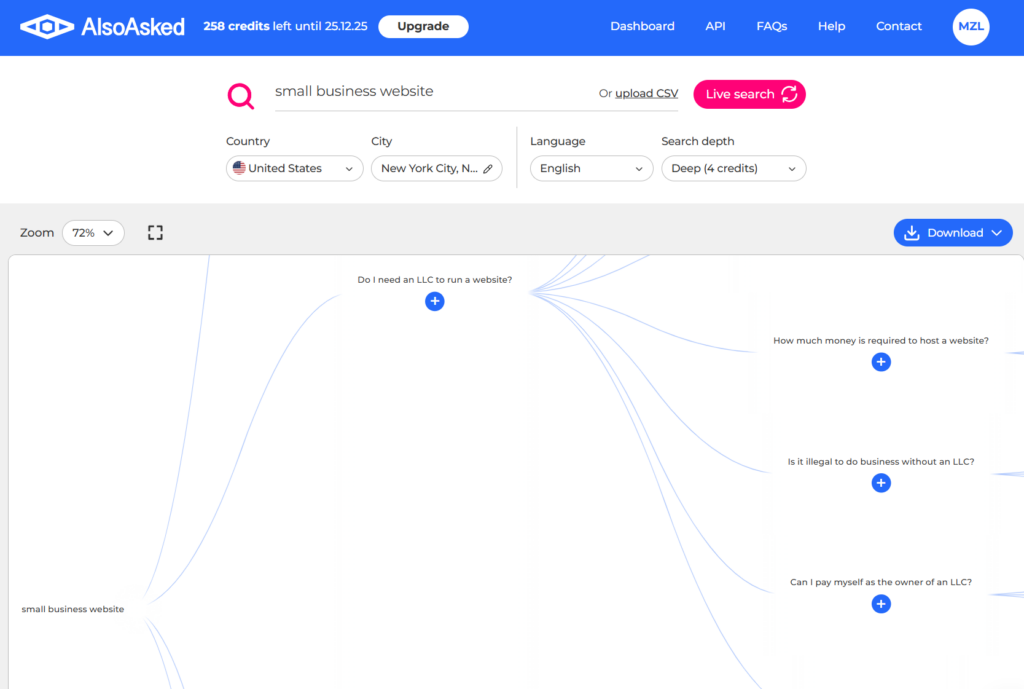This screenshot has height=689, width=1024.
Task: Expand the "Do I need an LLC to run a website?" plus button
Action: (435, 301)
